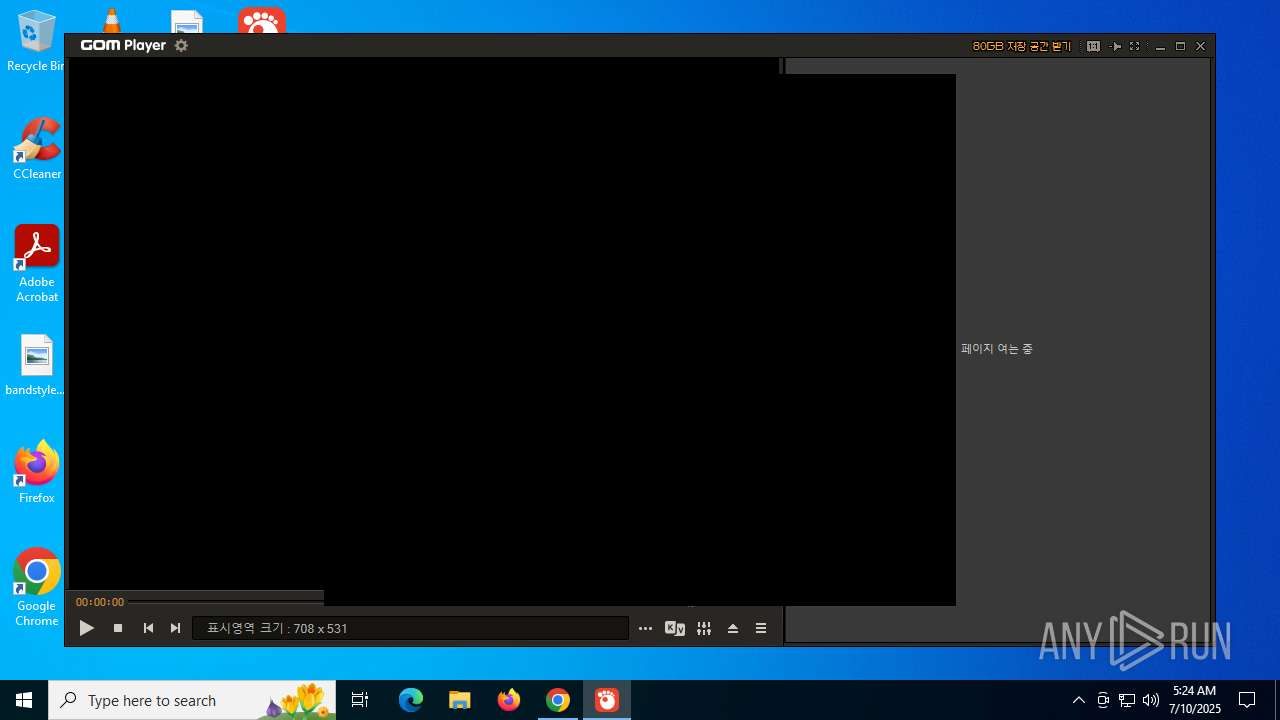Open the Windows Start menu
This screenshot has height=720, width=1280.
(24, 700)
